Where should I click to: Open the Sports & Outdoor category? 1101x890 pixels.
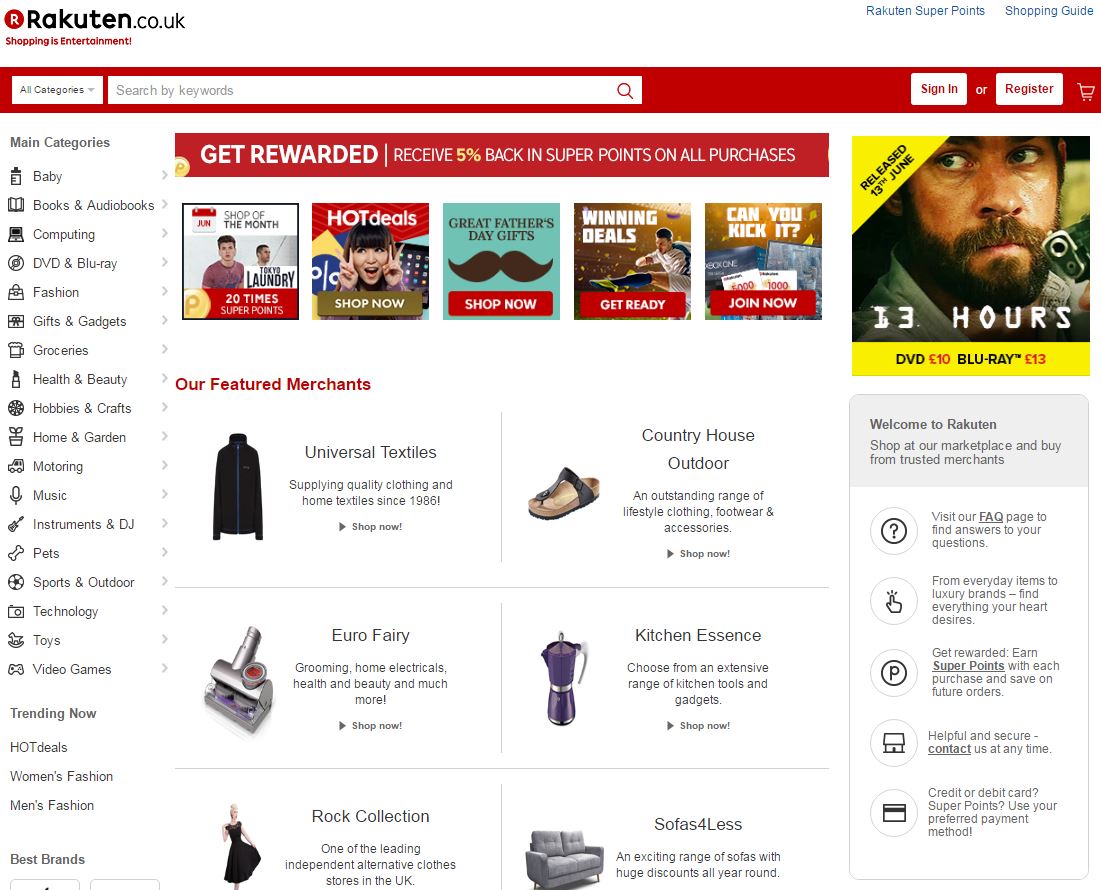pos(84,583)
